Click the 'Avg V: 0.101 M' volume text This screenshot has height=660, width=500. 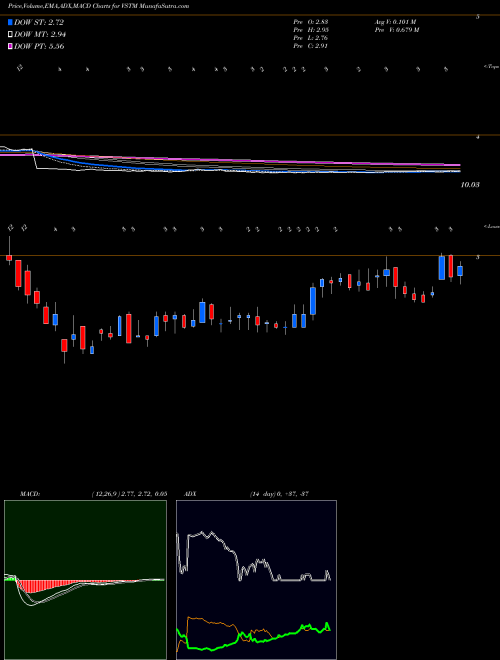[395, 22]
